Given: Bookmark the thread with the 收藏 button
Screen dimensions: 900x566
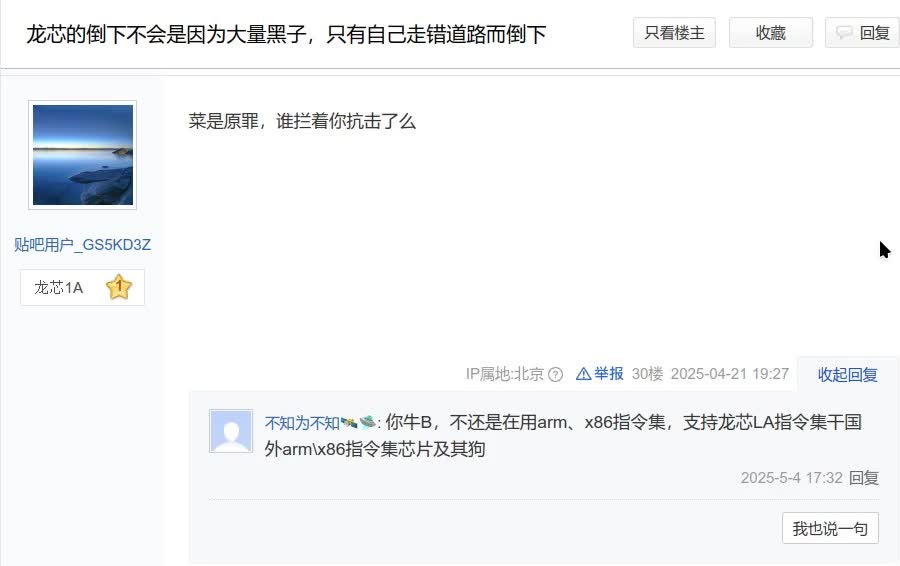Looking at the screenshot, I should click(770, 33).
